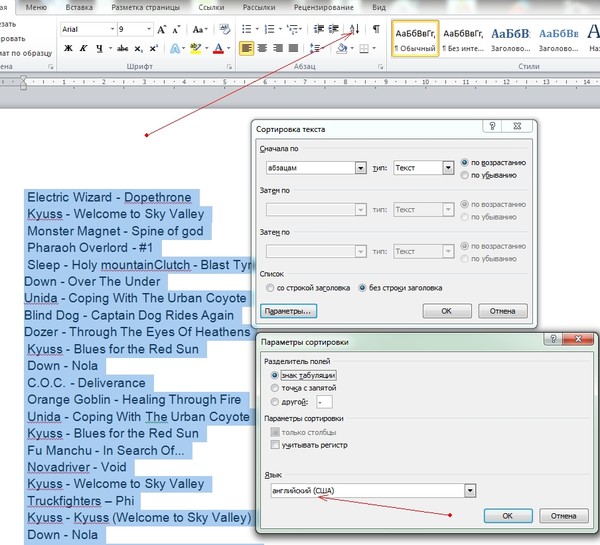Apply paragraph shading fill color
Image resolution: width=600 pixels, height=545 pixels.
[342, 48]
